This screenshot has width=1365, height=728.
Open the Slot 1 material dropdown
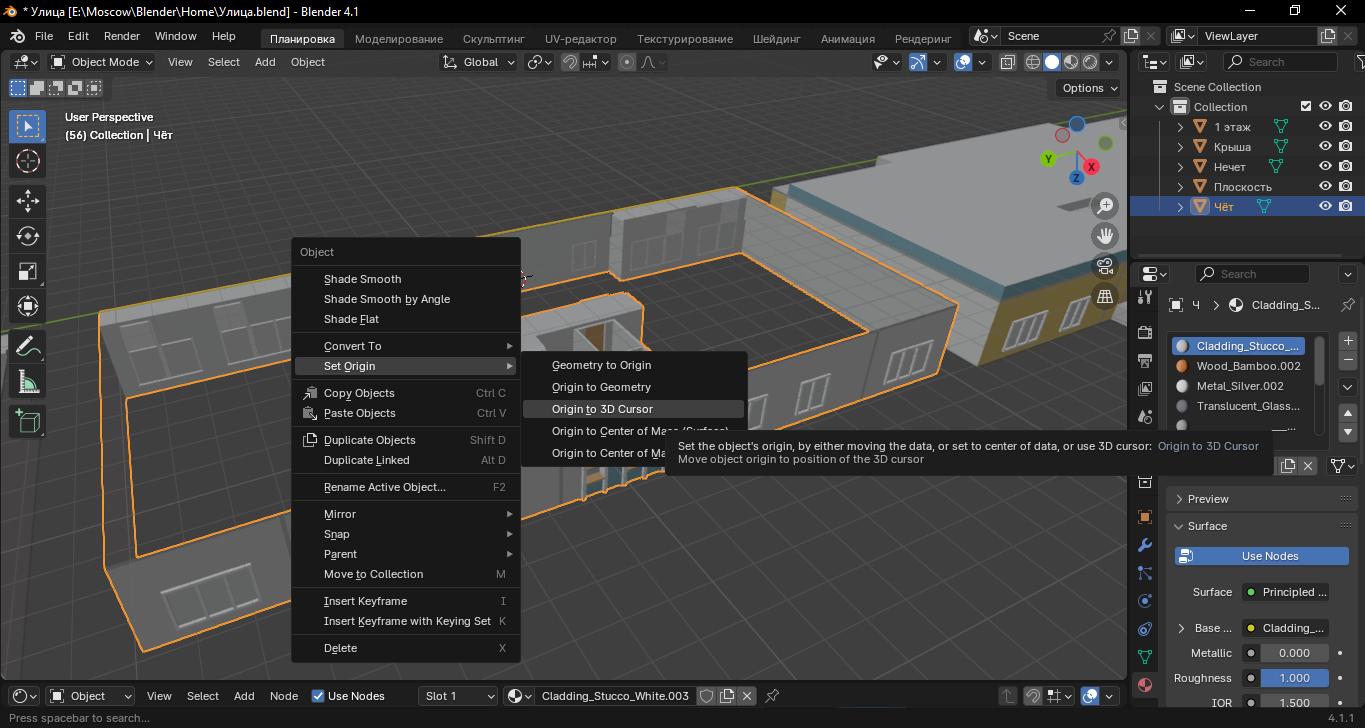click(459, 696)
